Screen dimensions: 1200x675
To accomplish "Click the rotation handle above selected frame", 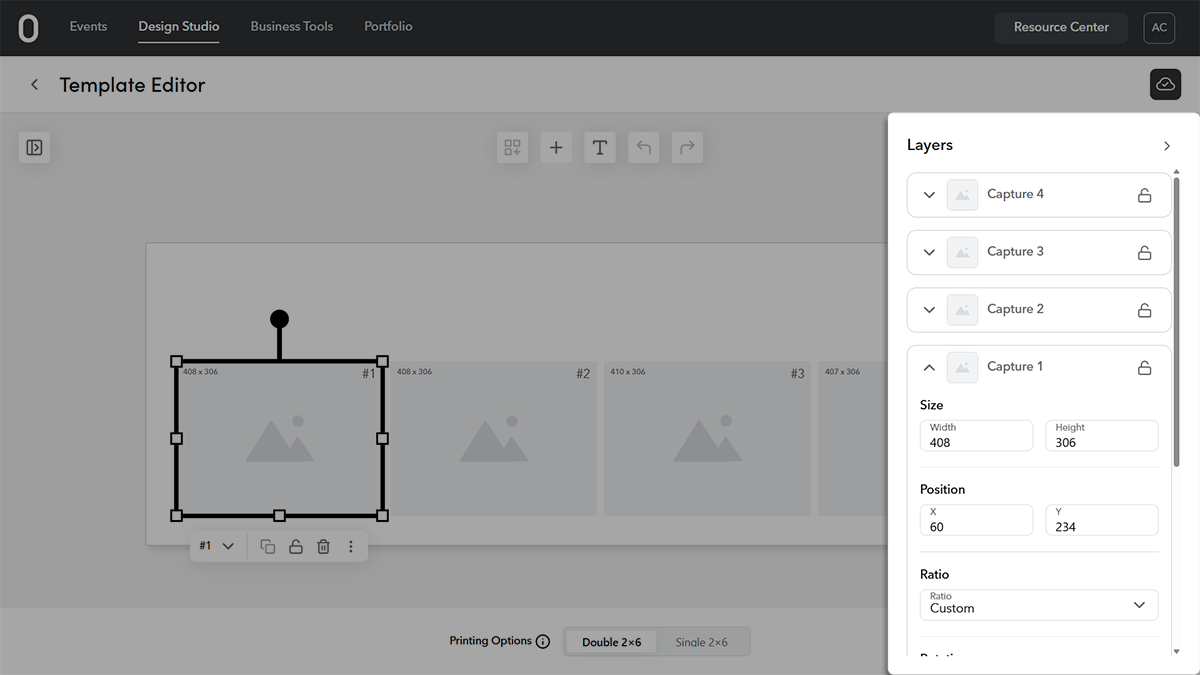I will point(279,319).
